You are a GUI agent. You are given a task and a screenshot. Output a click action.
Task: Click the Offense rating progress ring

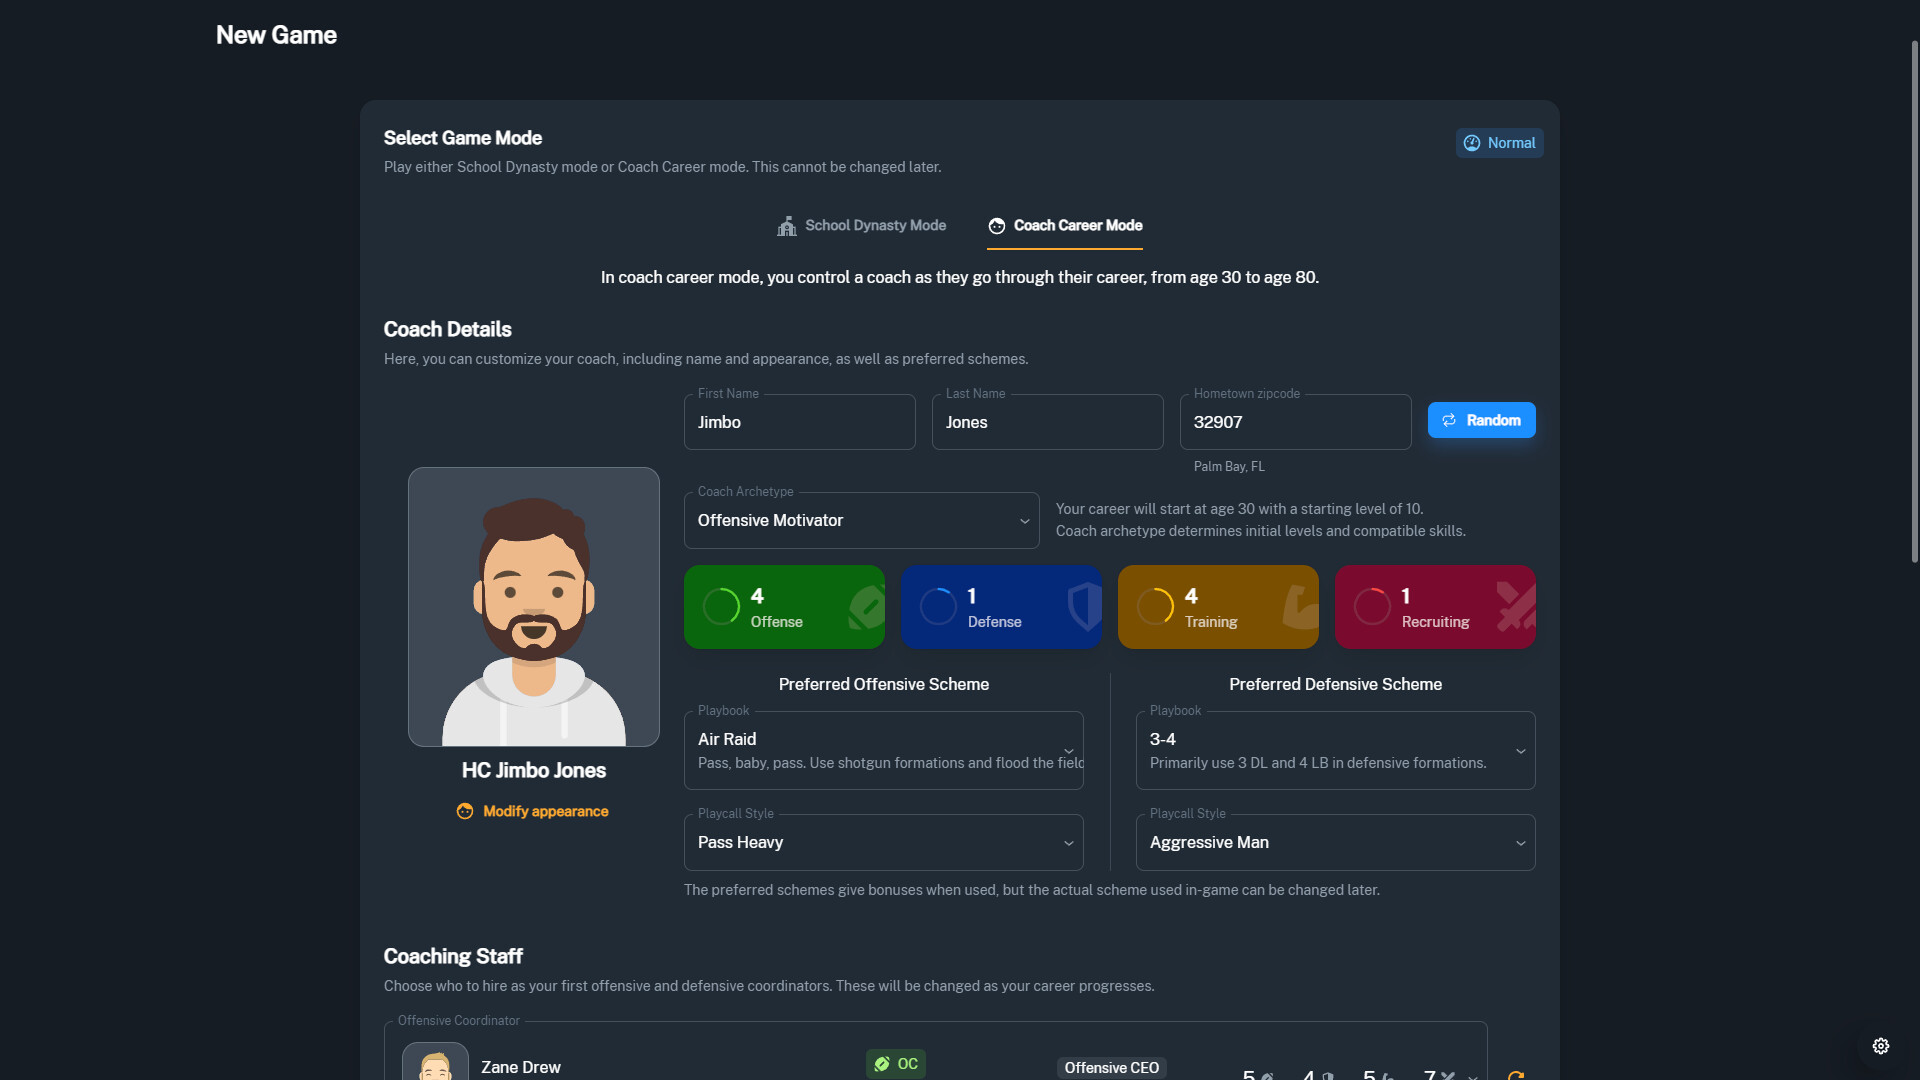click(722, 607)
